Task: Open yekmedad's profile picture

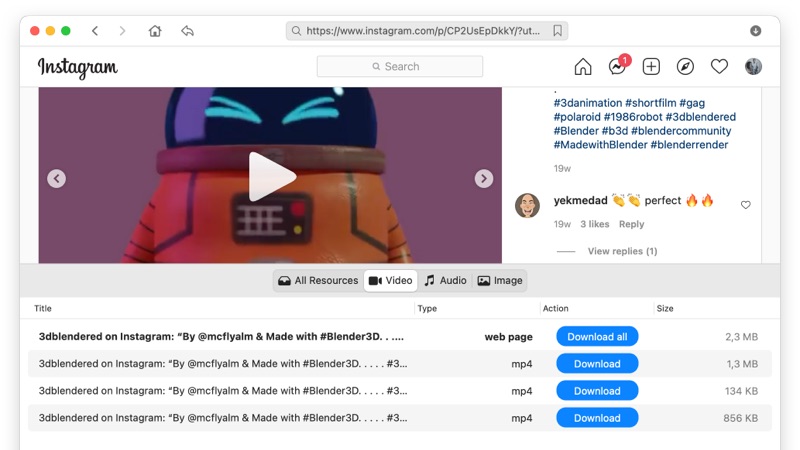Action: (x=528, y=206)
